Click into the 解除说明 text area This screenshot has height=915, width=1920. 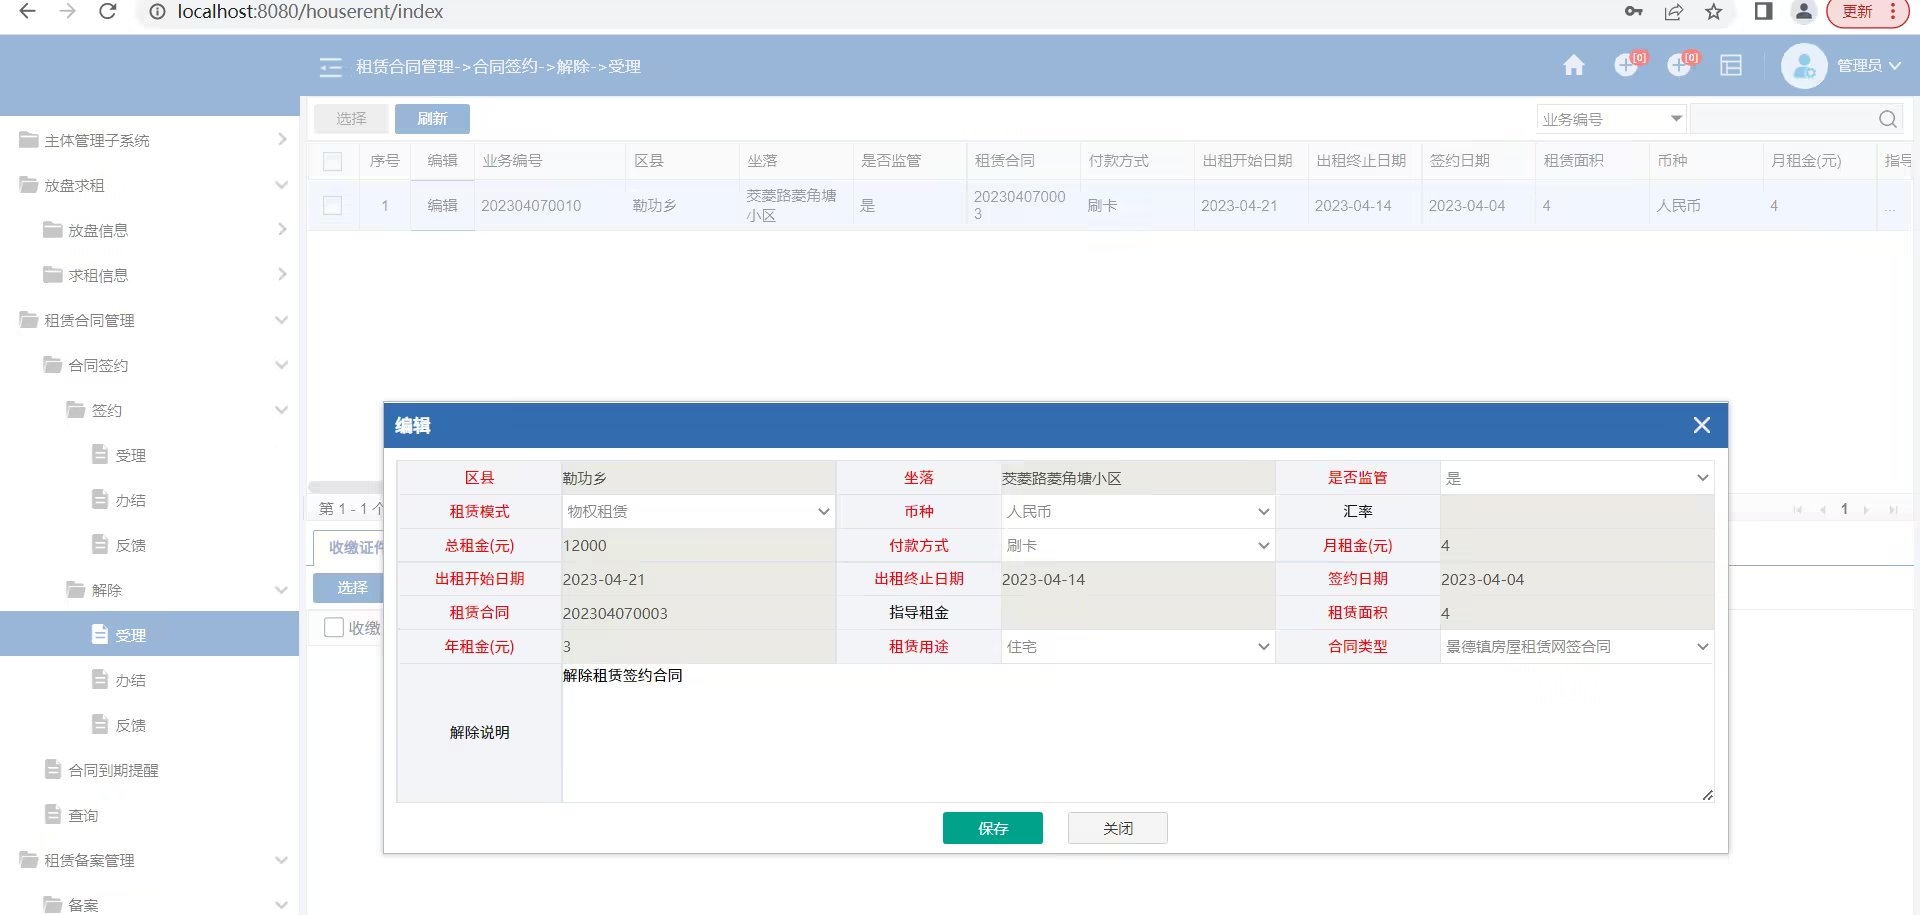[1137, 733]
